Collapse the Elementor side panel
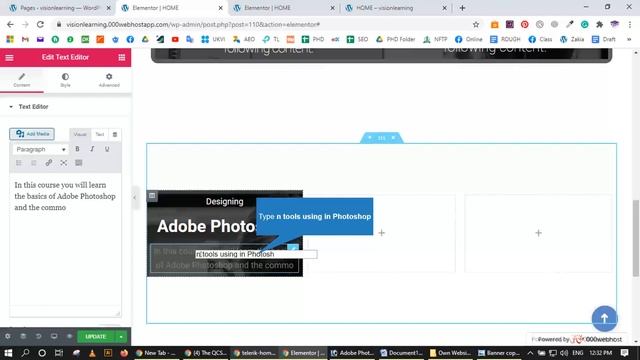Viewport: 640px width, 360px height. (135, 198)
